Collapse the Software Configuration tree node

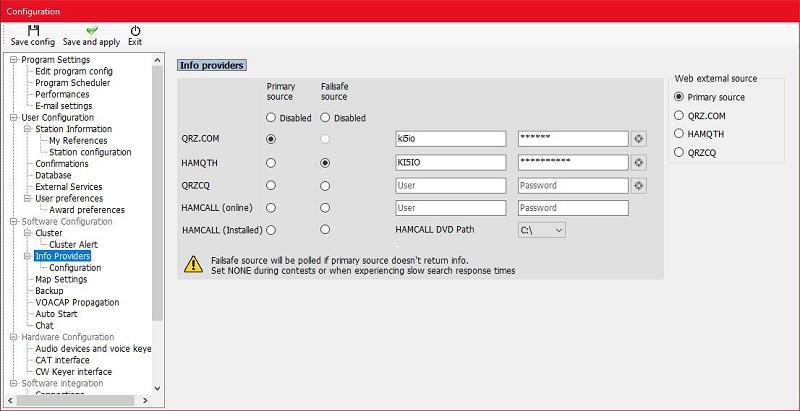pos(14,221)
